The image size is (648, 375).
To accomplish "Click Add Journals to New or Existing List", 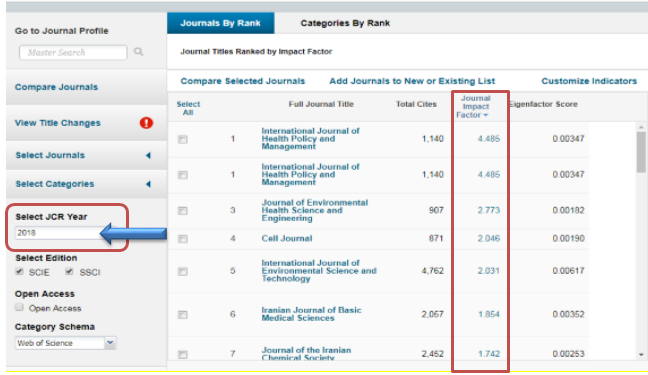I will click(x=412, y=81).
